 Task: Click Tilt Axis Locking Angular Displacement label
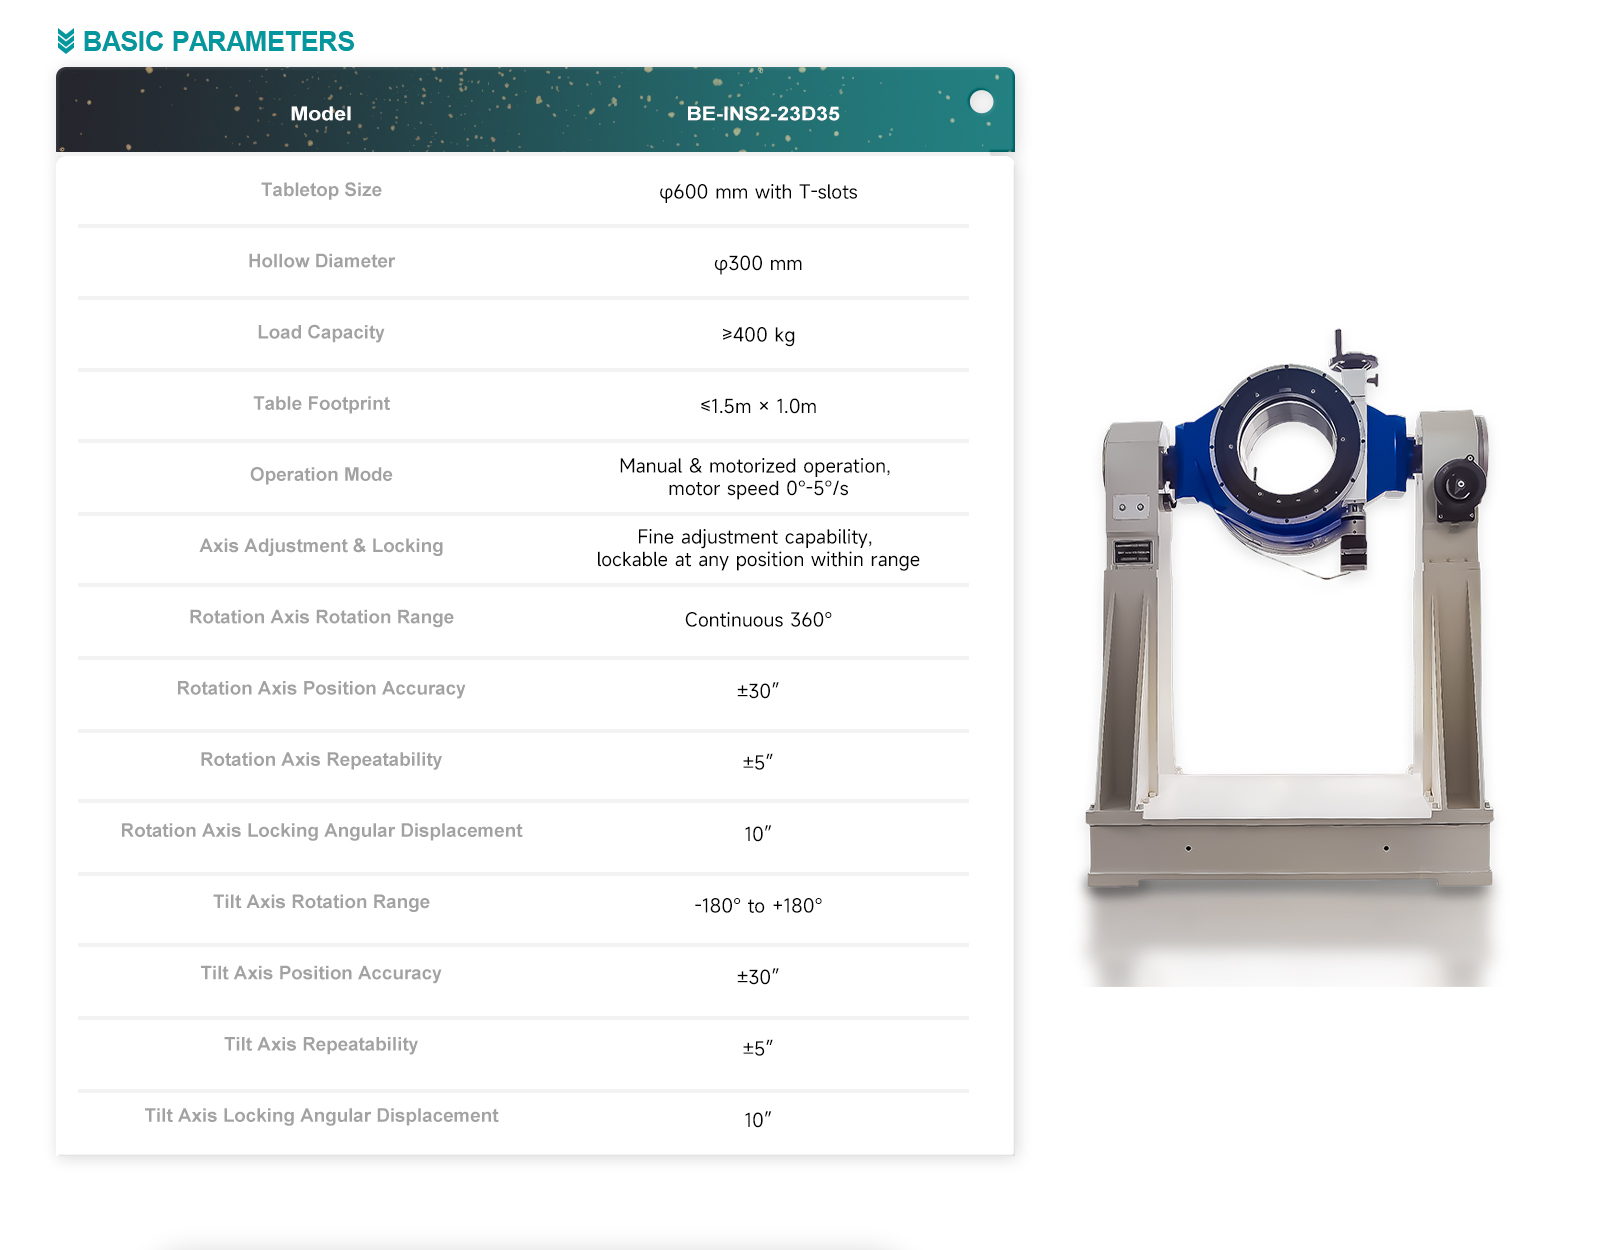[321, 1116]
